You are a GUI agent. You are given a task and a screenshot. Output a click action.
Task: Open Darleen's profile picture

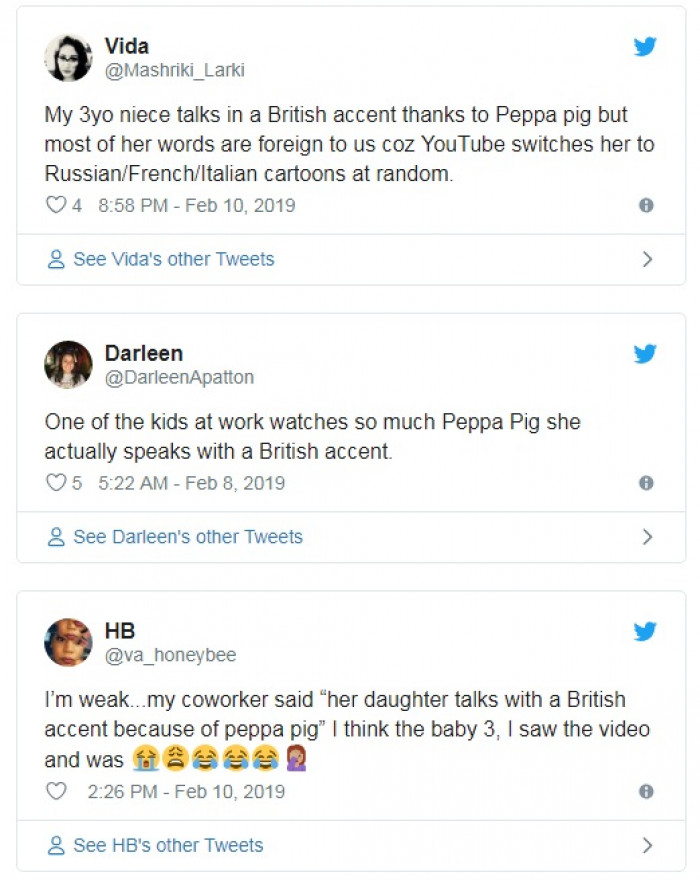[68, 365]
